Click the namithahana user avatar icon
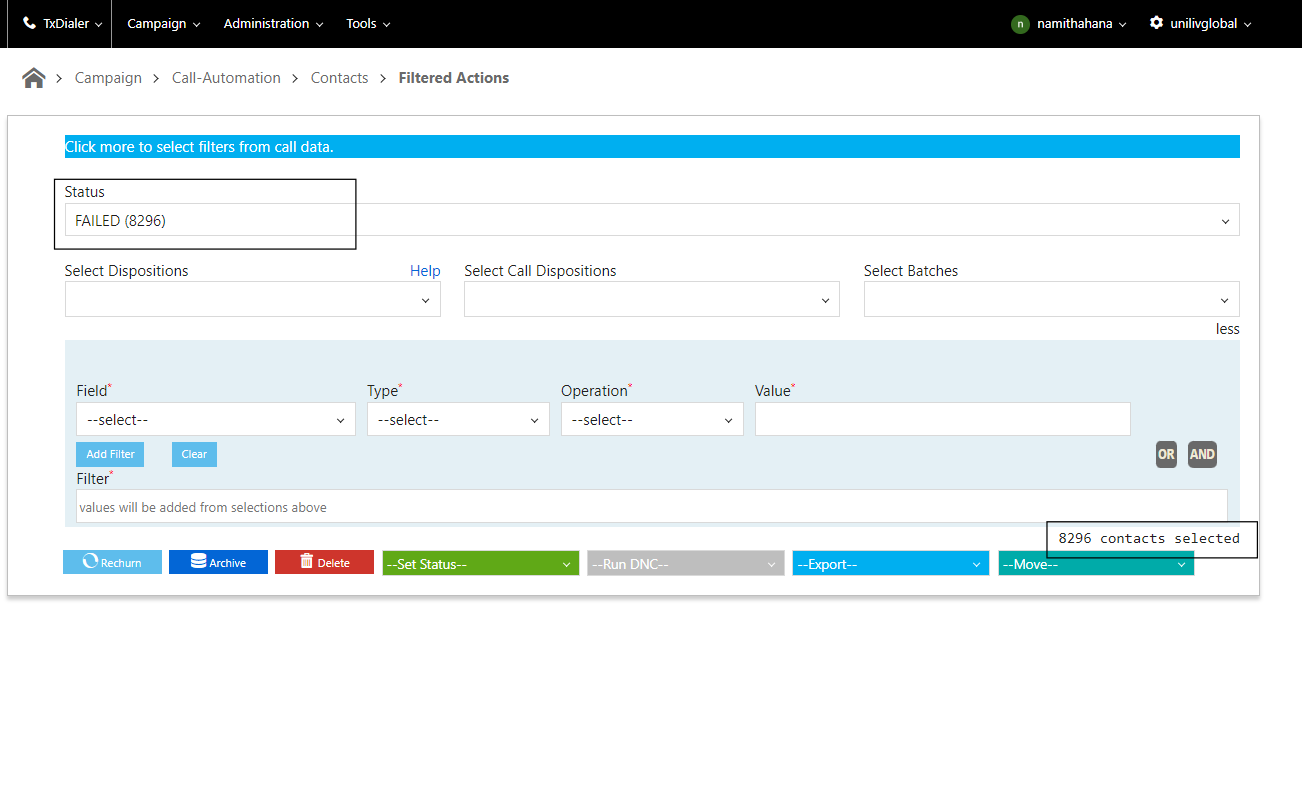Image resolution: width=1302 pixels, height=787 pixels. pos(1020,24)
